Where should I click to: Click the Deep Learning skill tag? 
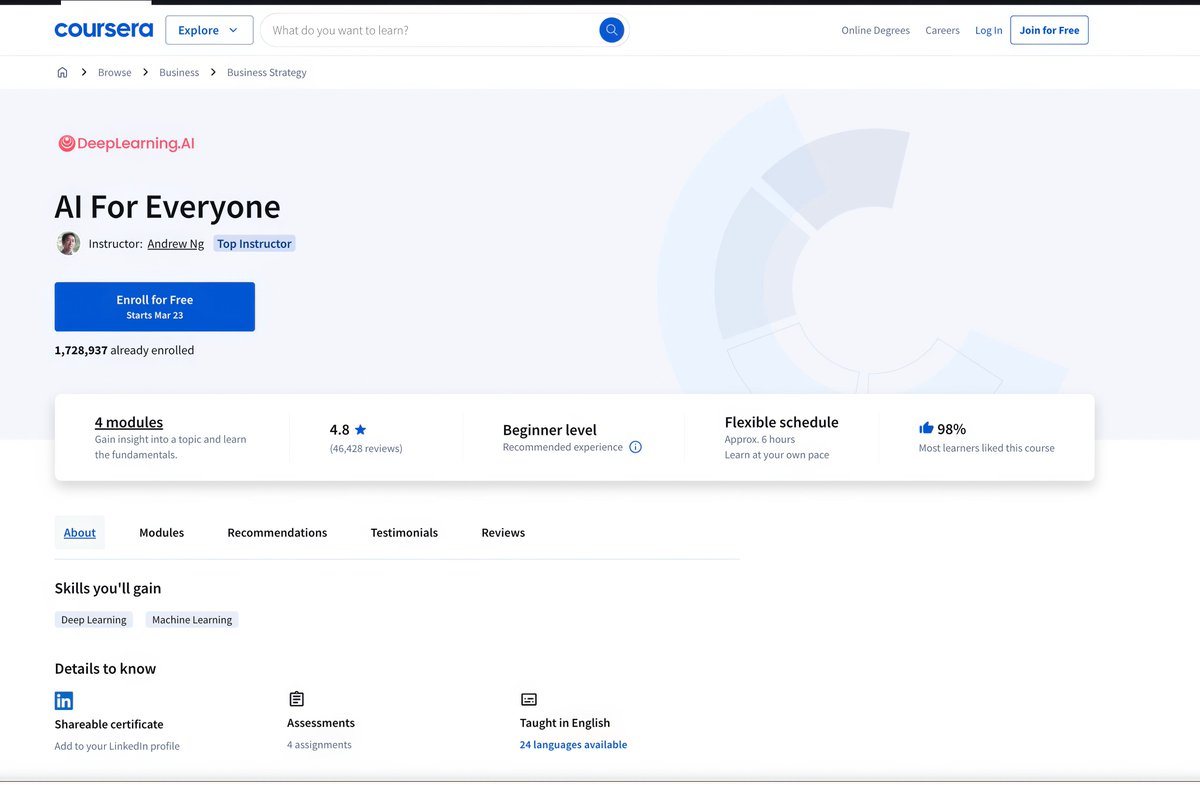click(94, 620)
